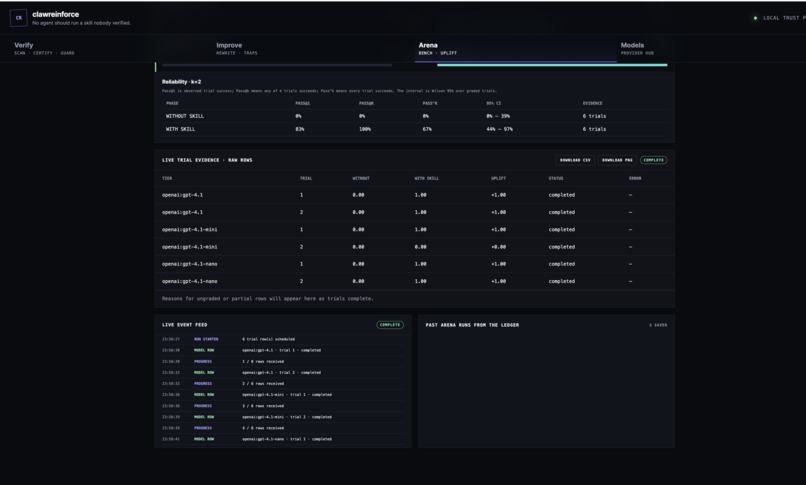Click the teal progress bar under Arena tab
The height and width of the screenshot is (485, 806).
point(552,65)
